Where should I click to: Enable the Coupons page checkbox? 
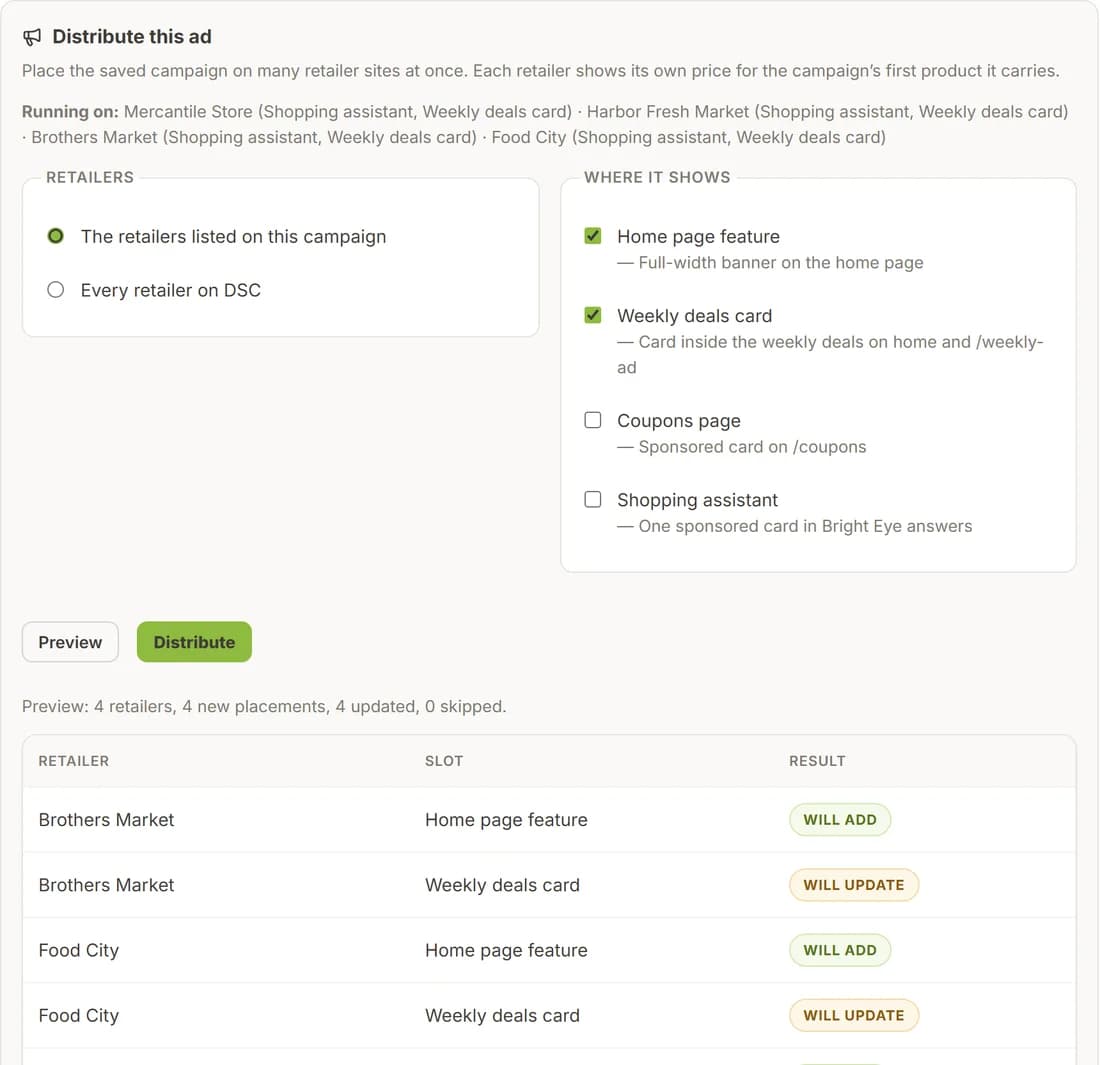click(x=593, y=420)
